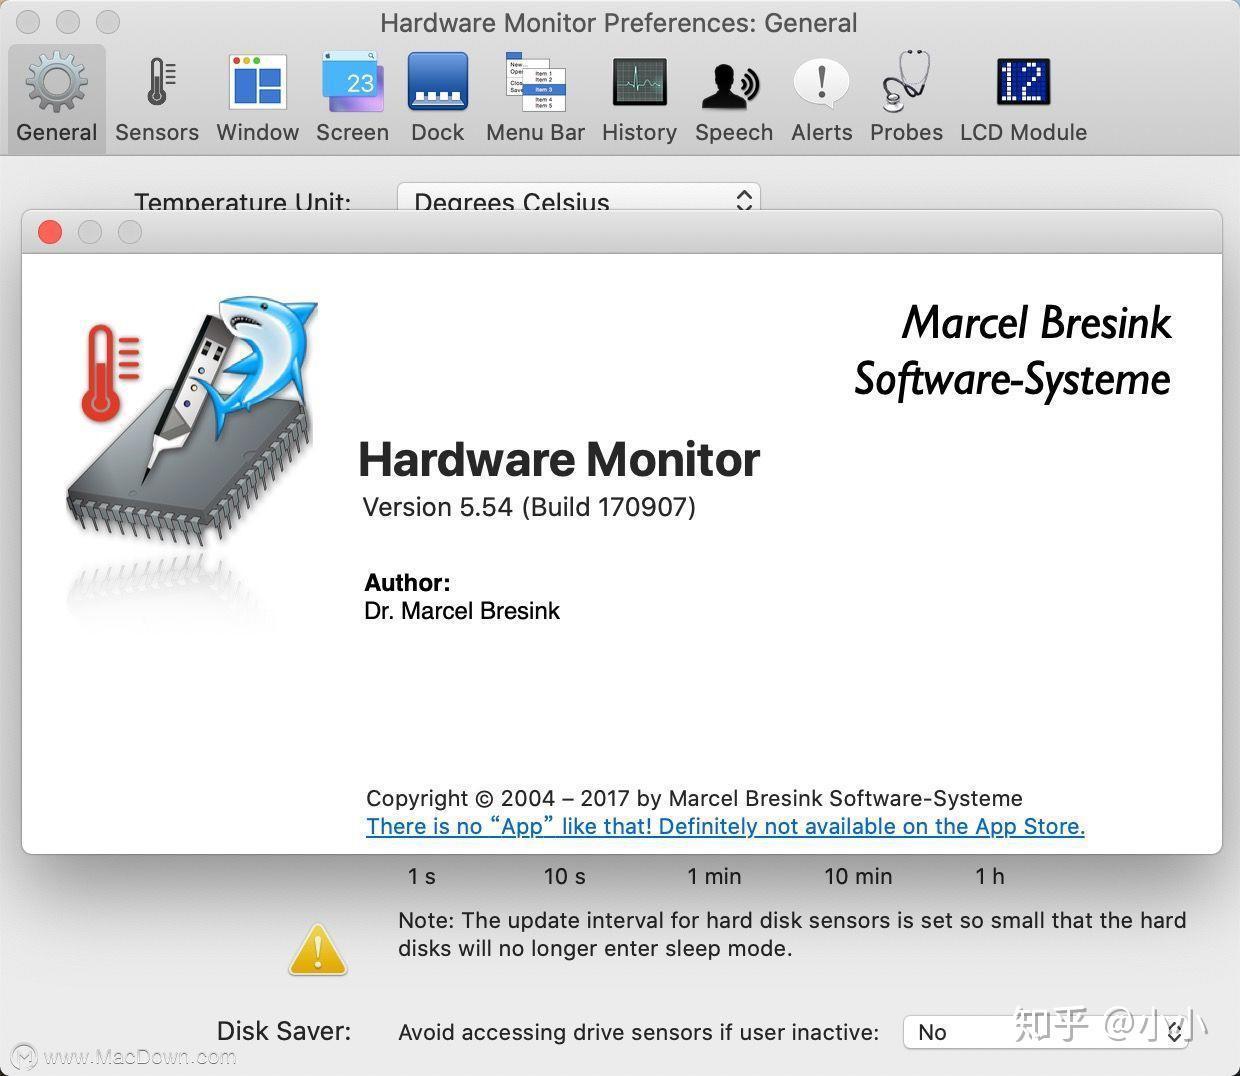Switch to the Dock preferences pane

[437, 95]
